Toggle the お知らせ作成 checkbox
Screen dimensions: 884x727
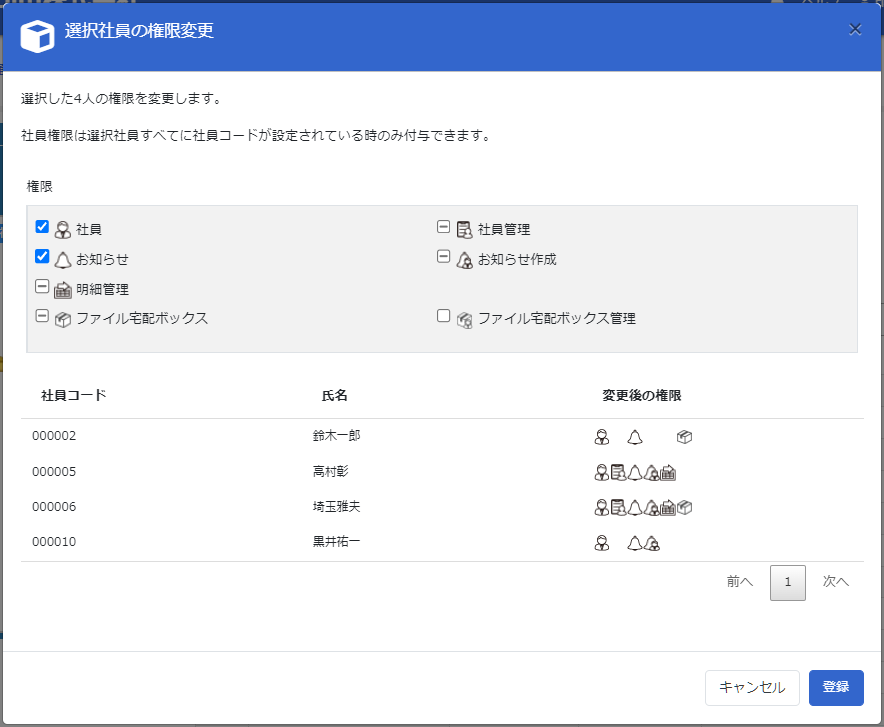pyautogui.click(x=443, y=257)
